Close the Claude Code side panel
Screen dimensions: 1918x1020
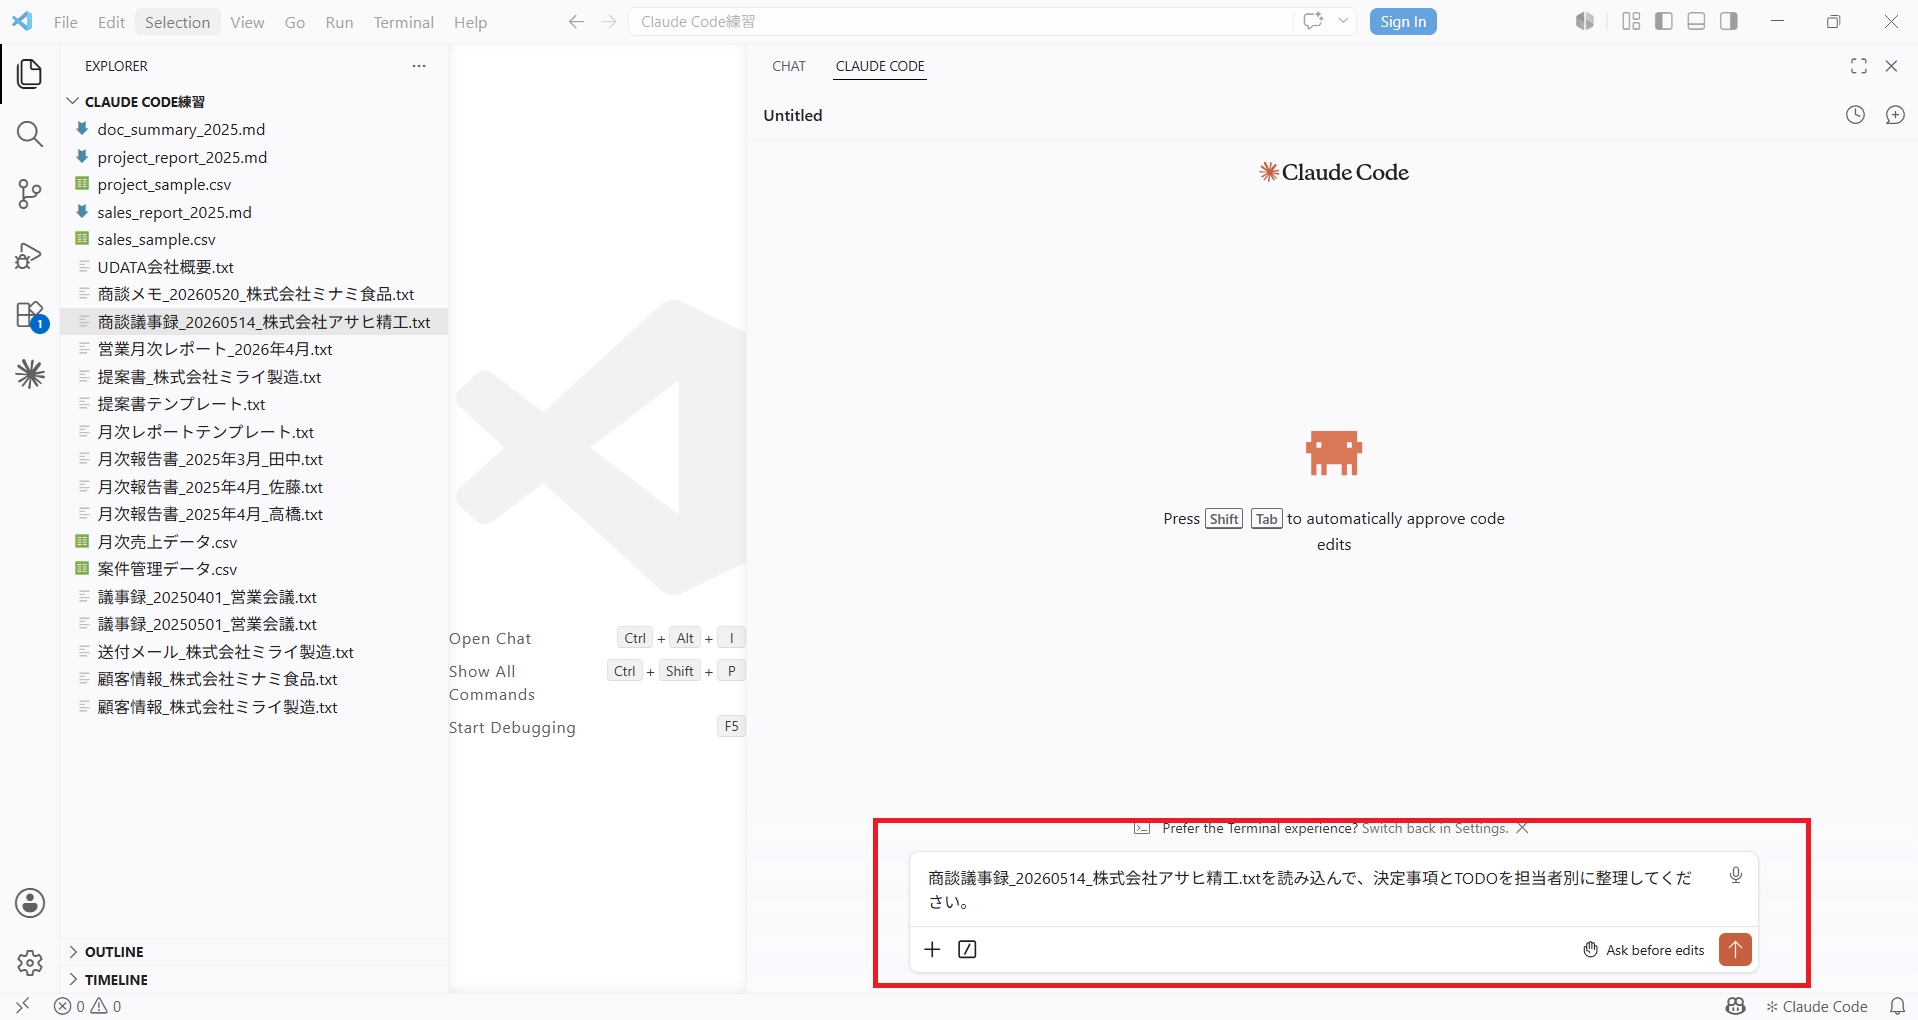click(1891, 66)
